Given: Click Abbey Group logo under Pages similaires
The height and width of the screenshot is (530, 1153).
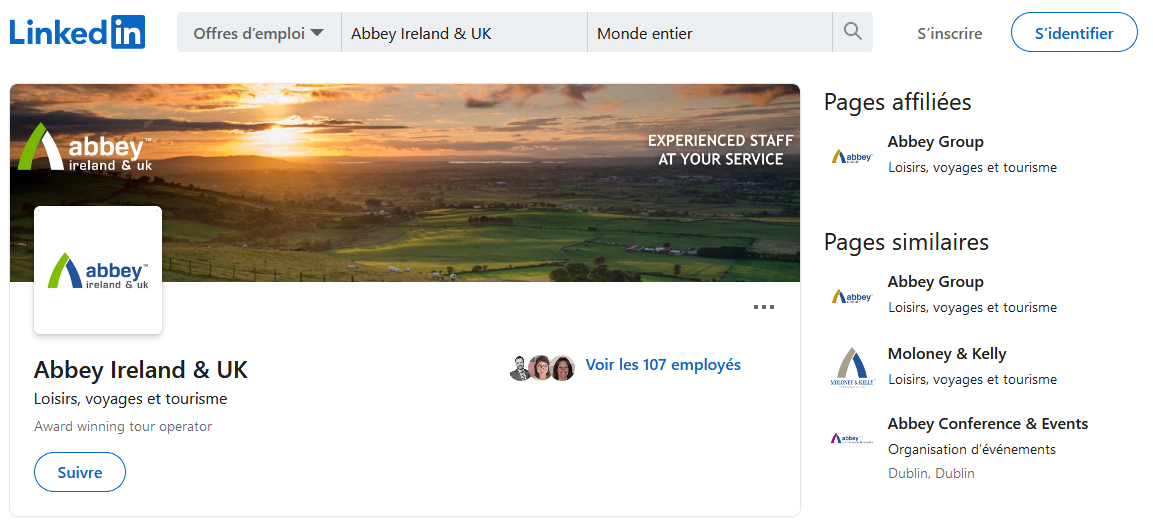Looking at the screenshot, I should click(x=852, y=296).
